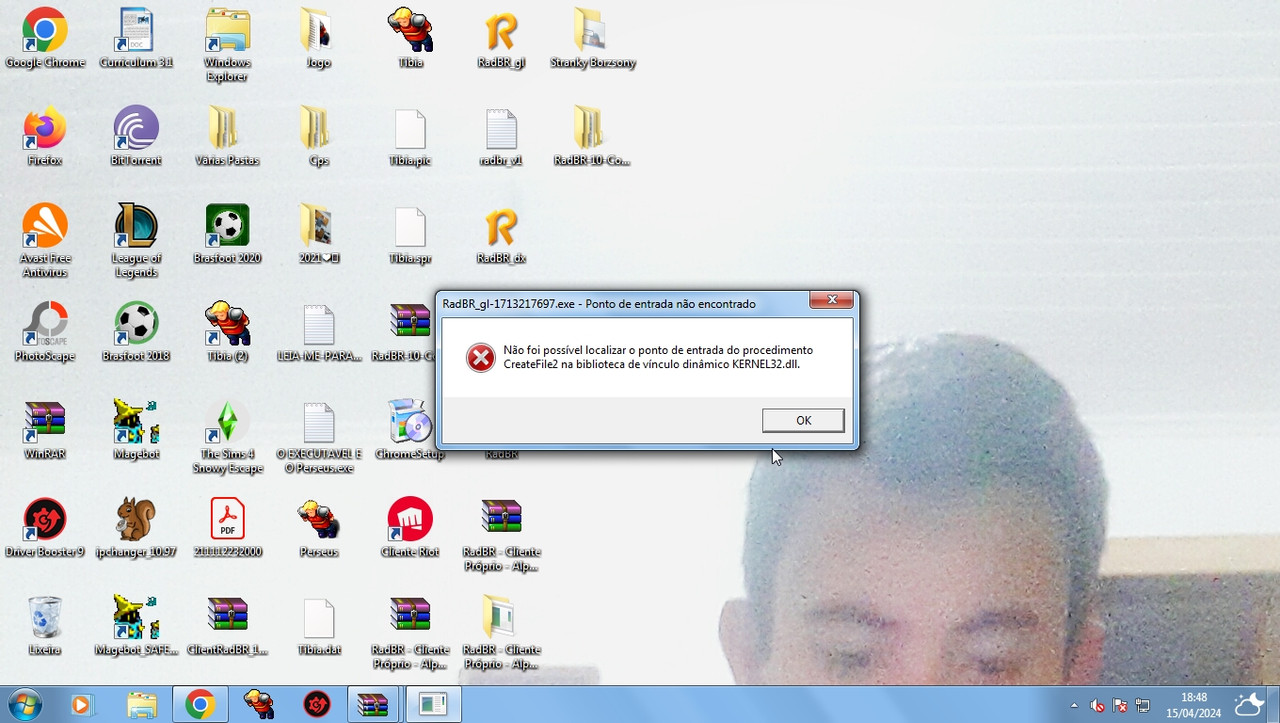Select The Sims 4 Snowy Escape icon
The image size is (1280, 723).
(227, 437)
